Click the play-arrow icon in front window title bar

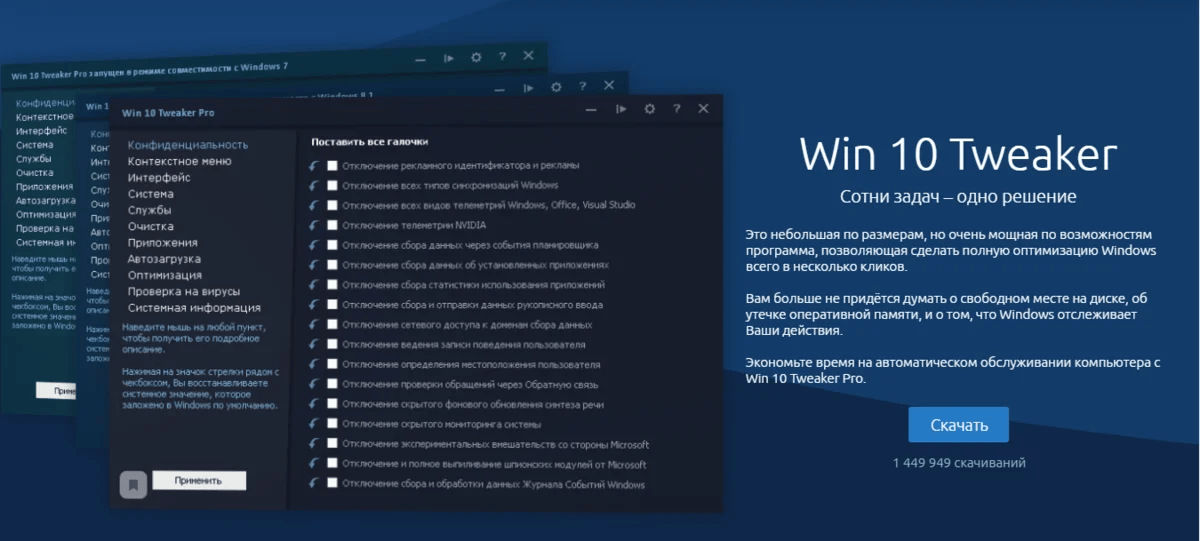pyautogui.click(x=621, y=109)
